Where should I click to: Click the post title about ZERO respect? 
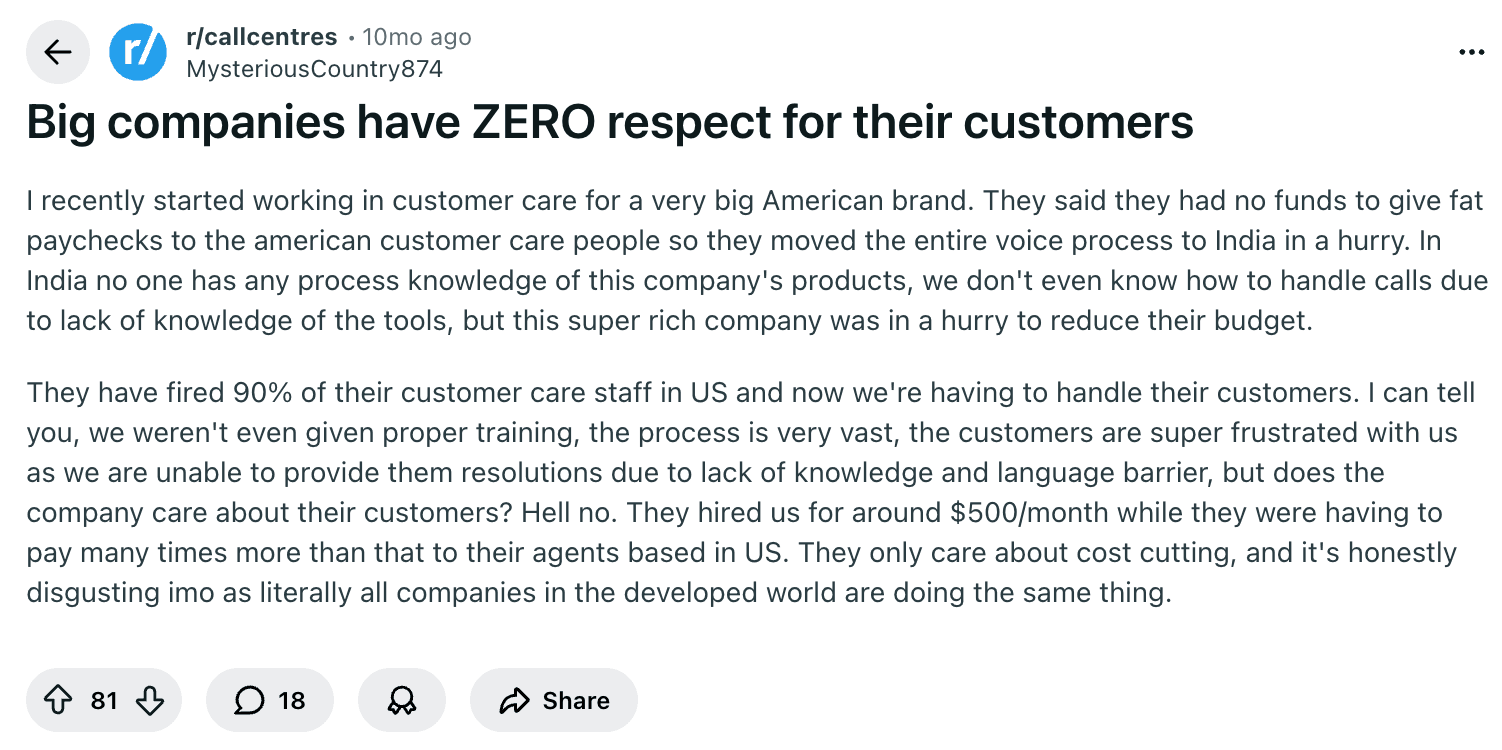click(x=610, y=122)
